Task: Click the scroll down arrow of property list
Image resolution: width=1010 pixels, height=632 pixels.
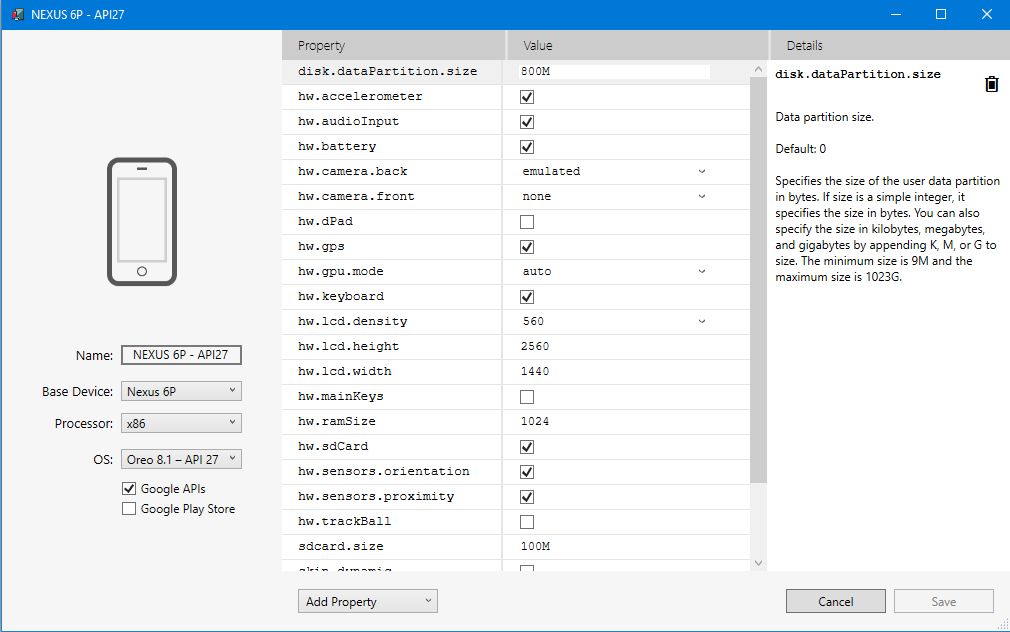Action: tap(758, 563)
